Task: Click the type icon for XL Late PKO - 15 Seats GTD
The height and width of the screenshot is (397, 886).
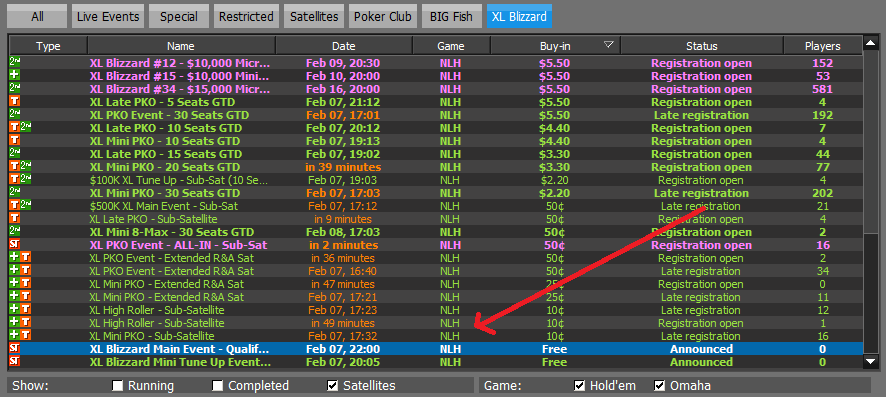Action: [15, 154]
